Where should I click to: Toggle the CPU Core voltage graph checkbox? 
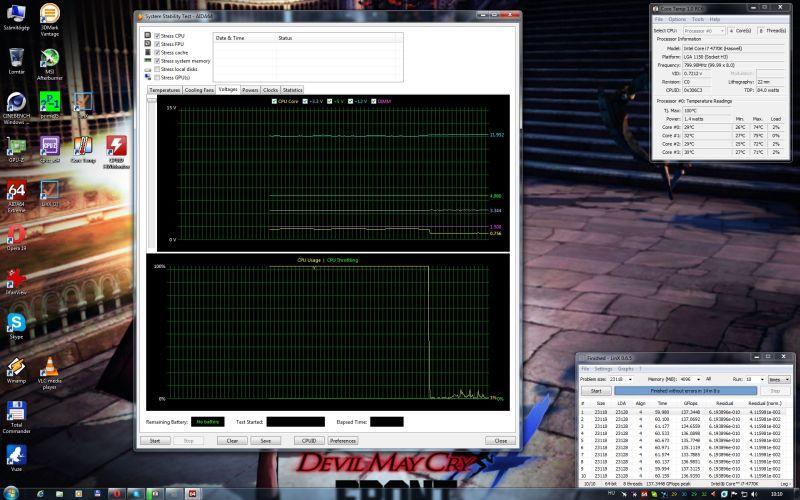(274, 102)
